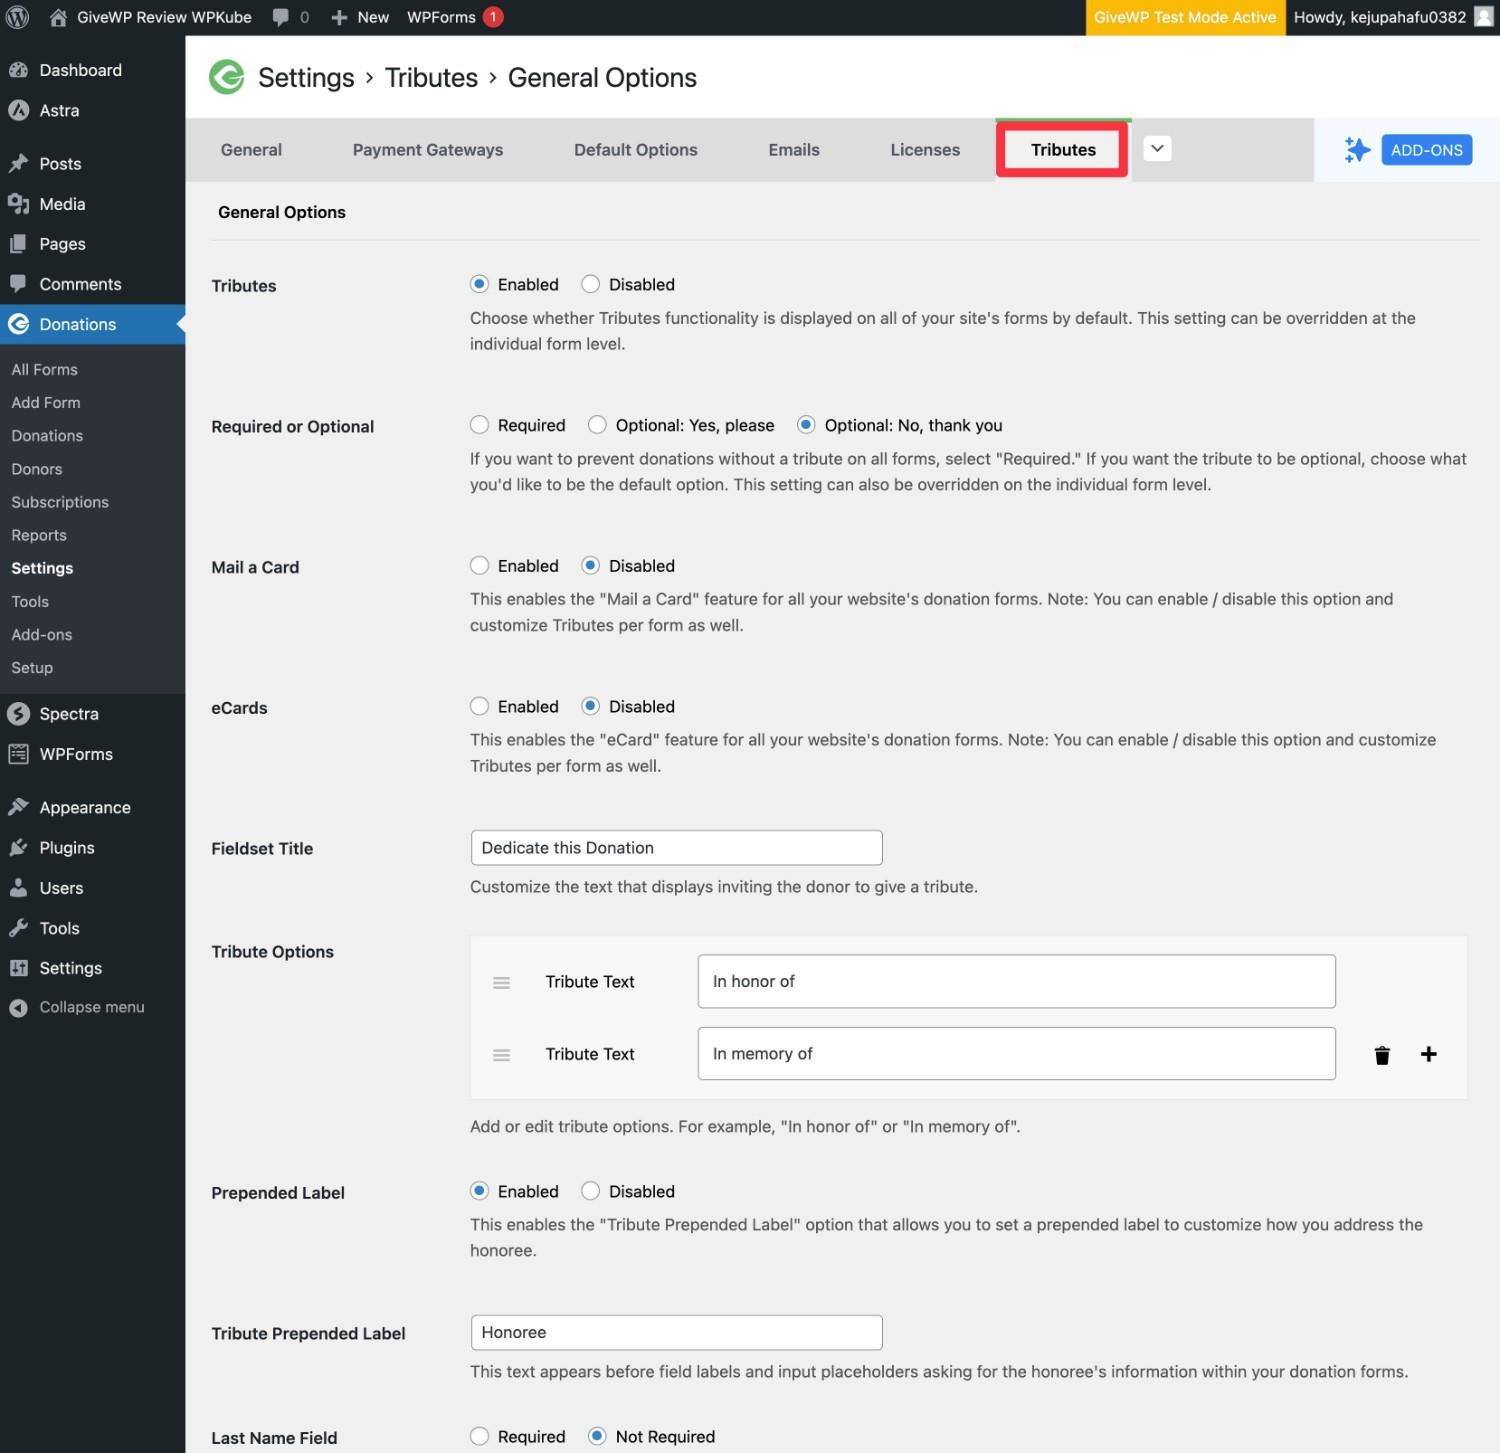Viewport: 1500px width, 1453px height.
Task: Click the Spectra icon in sidebar
Action: (18, 714)
